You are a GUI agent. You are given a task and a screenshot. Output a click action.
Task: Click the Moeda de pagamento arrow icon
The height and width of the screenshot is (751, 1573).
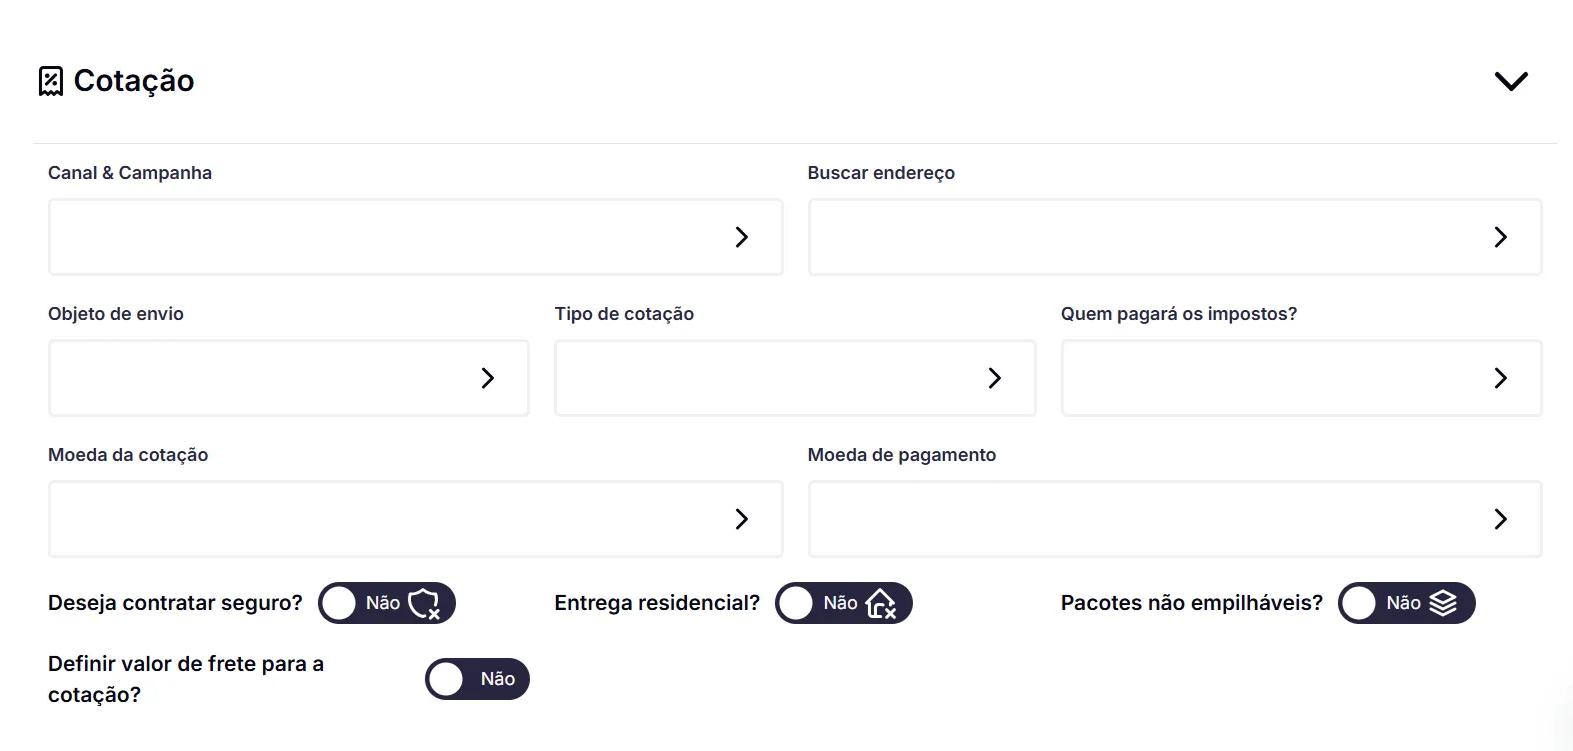pos(1500,519)
